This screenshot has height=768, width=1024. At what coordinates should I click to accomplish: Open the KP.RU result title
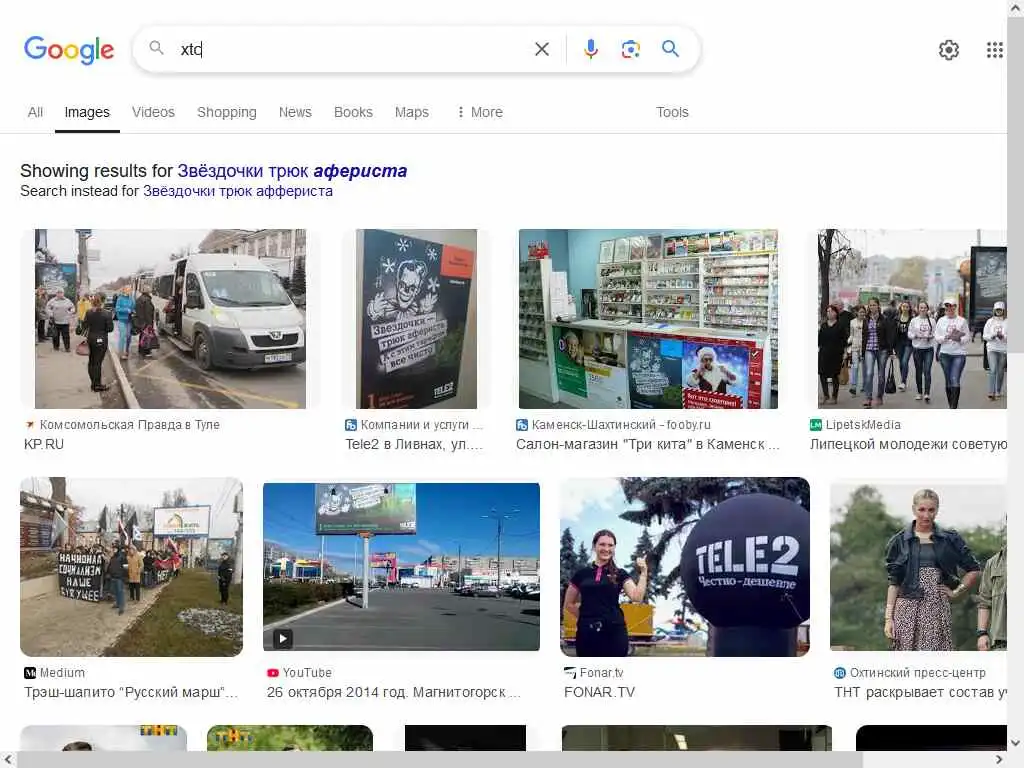(44, 444)
